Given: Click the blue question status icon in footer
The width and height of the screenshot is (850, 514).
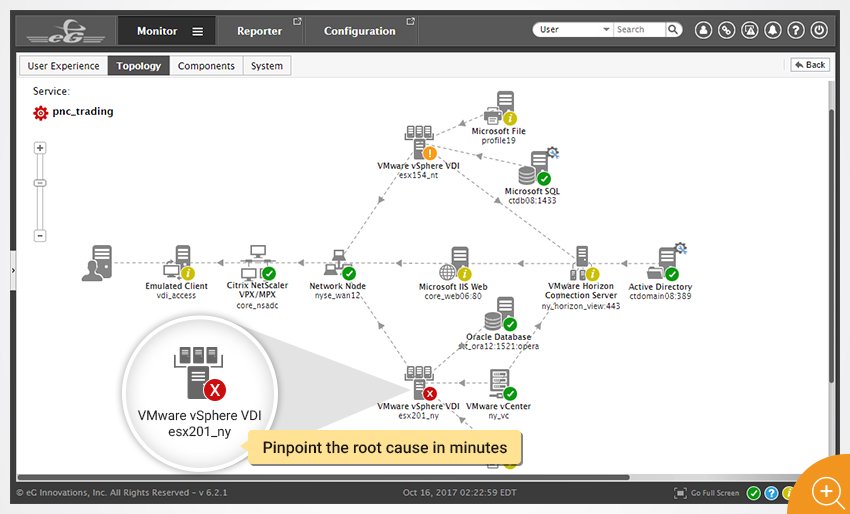Looking at the screenshot, I should [x=771, y=493].
